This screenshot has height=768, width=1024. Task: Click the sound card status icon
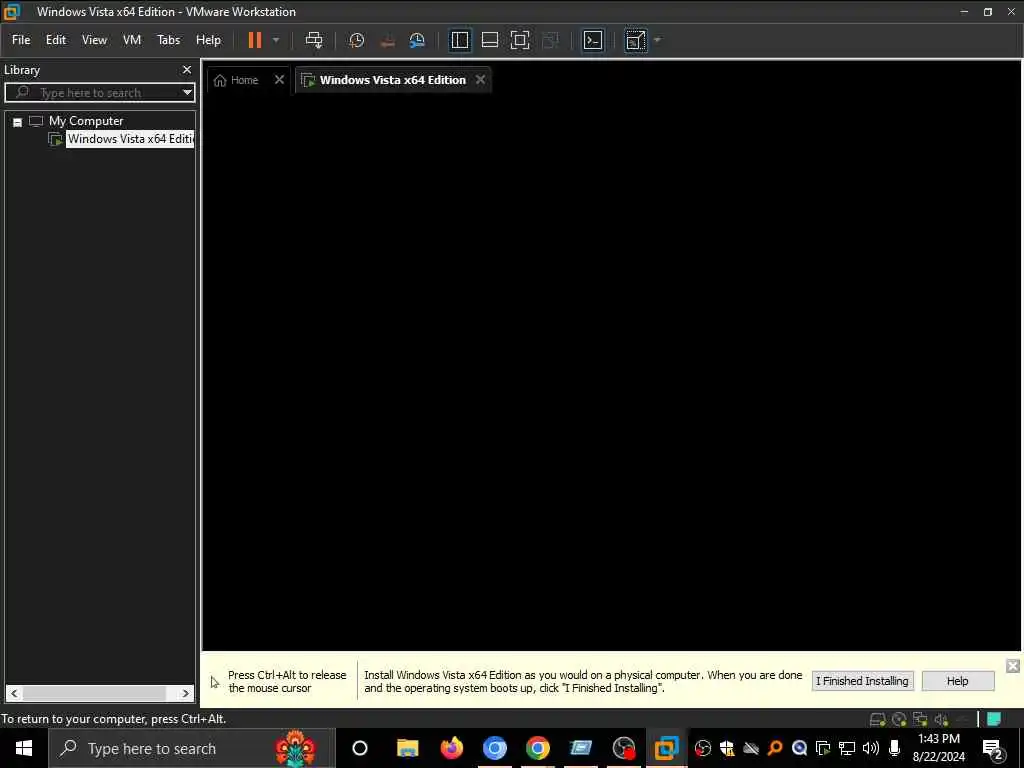coord(941,720)
